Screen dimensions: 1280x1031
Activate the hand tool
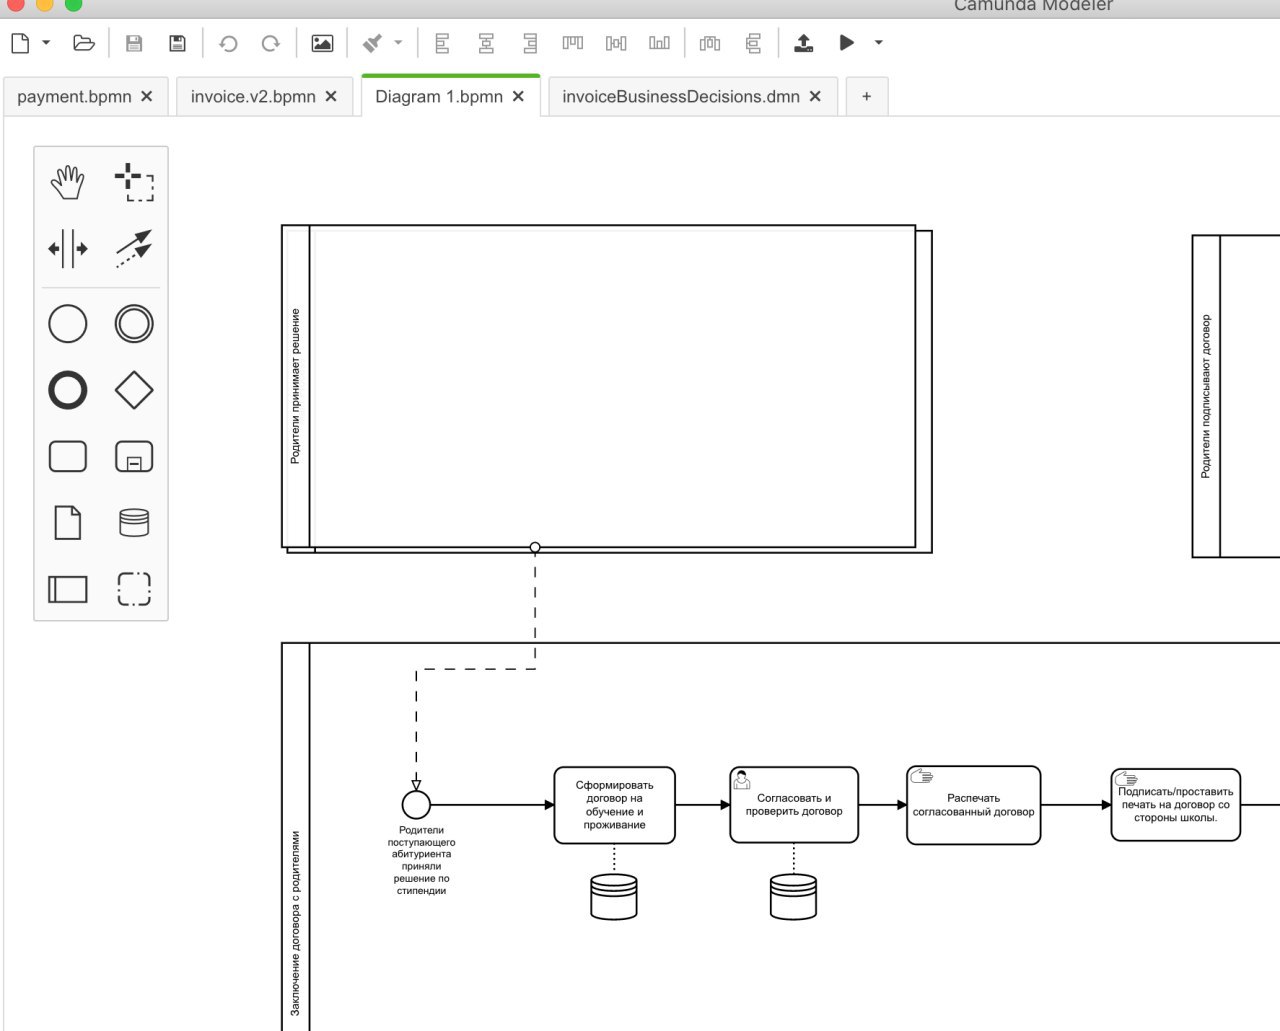[x=68, y=182]
